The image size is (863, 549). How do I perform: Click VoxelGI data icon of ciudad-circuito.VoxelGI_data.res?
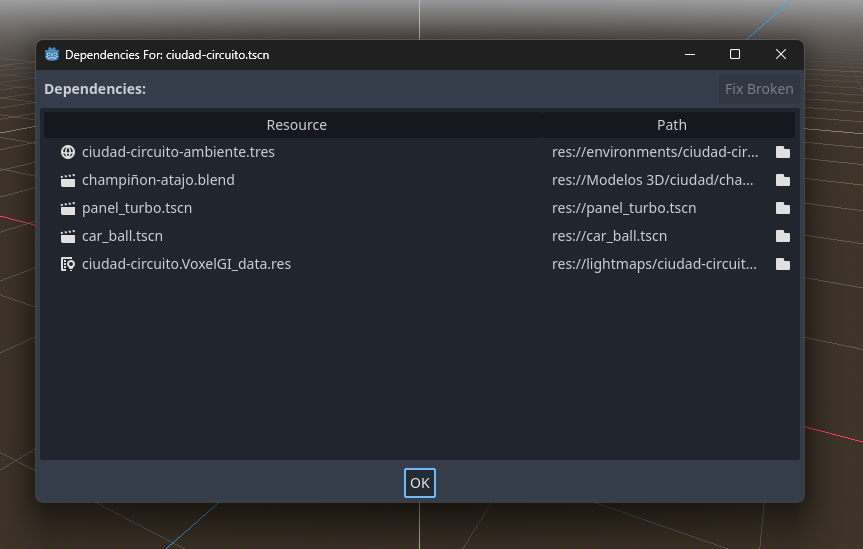click(x=68, y=264)
